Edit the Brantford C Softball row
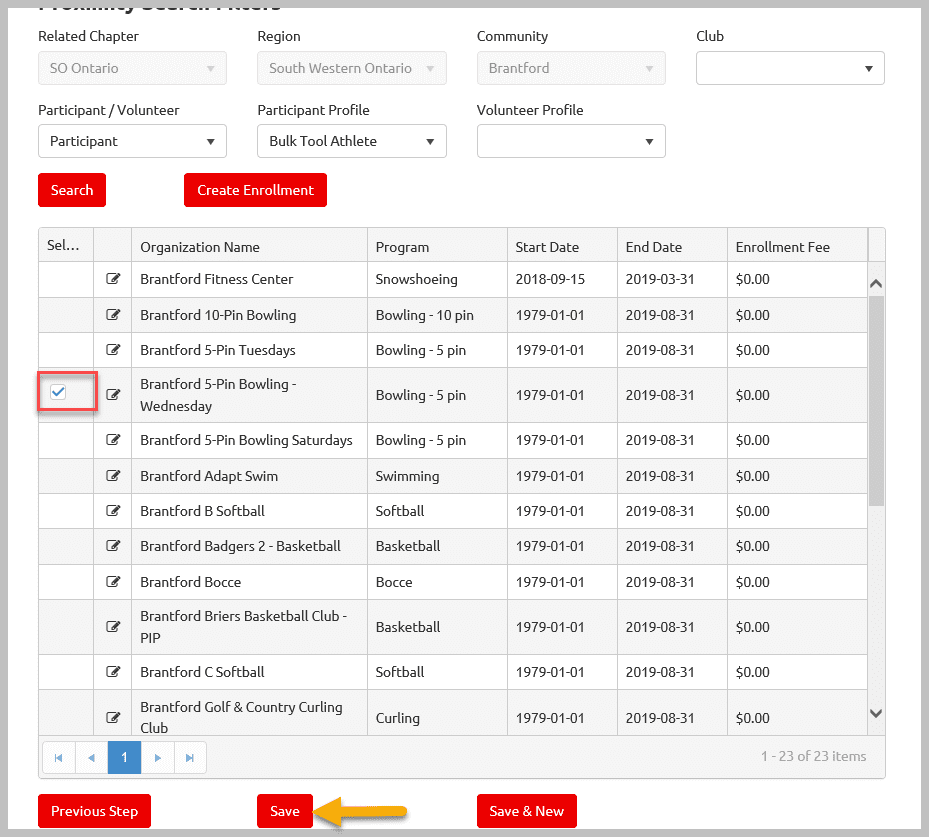 [x=113, y=672]
